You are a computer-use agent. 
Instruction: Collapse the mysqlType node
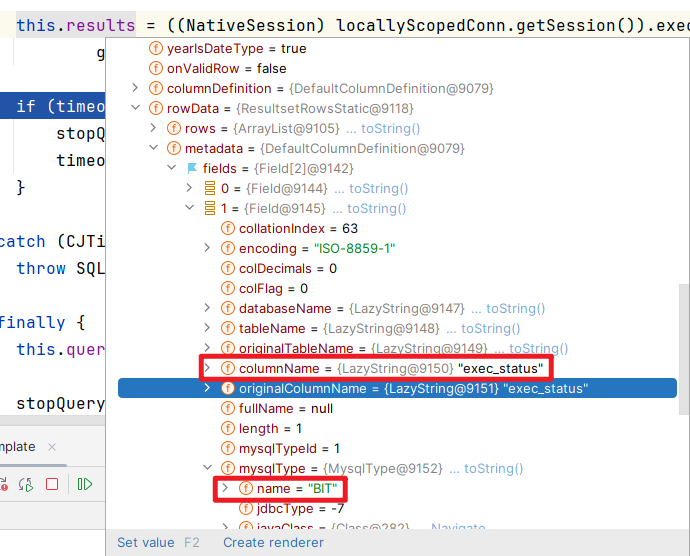click(x=208, y=468)
